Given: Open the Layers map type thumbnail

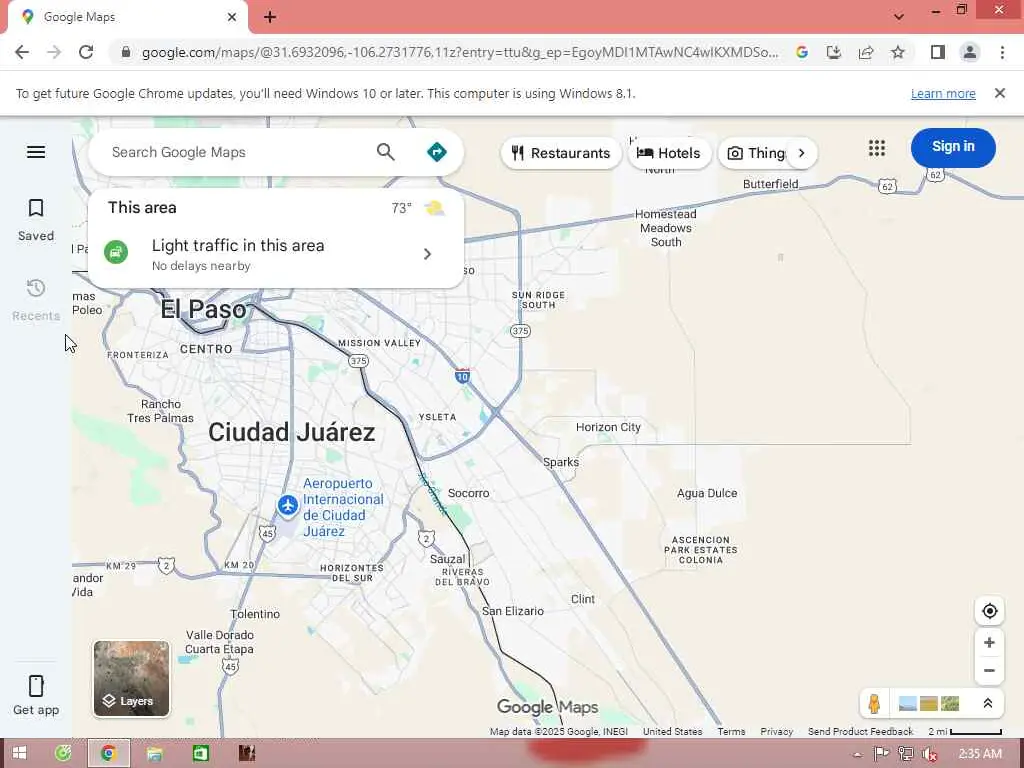Looking at the screenshot, I should point(131,679).
